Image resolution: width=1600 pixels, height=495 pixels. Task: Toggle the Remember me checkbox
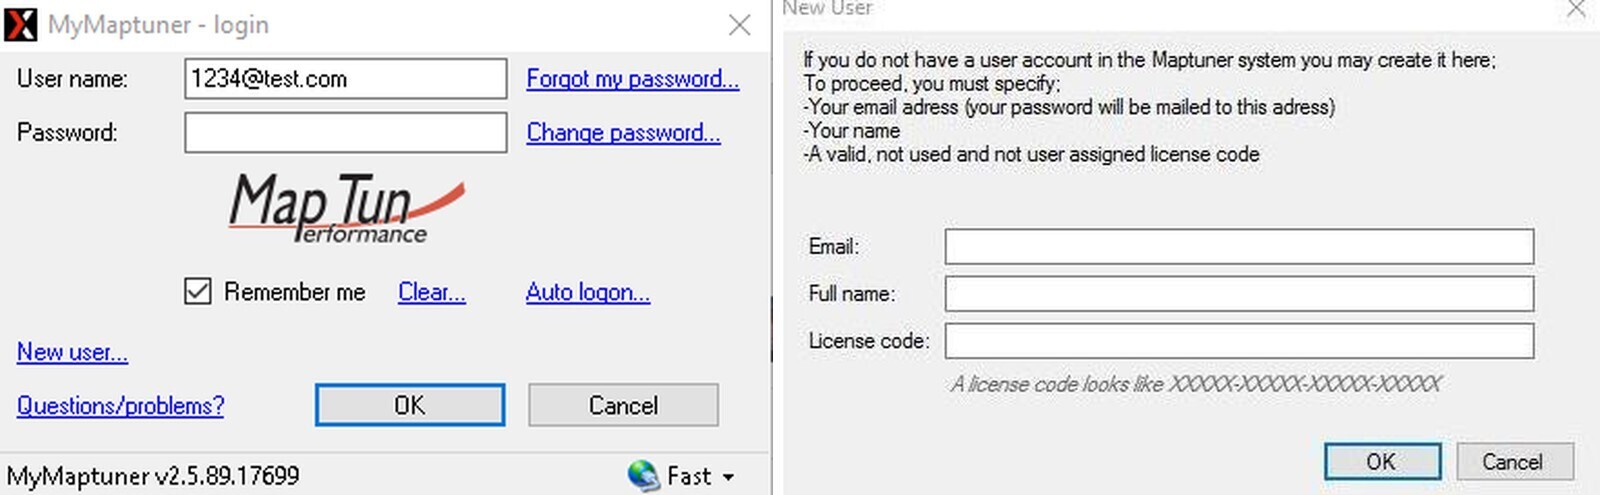pos(198,291)
